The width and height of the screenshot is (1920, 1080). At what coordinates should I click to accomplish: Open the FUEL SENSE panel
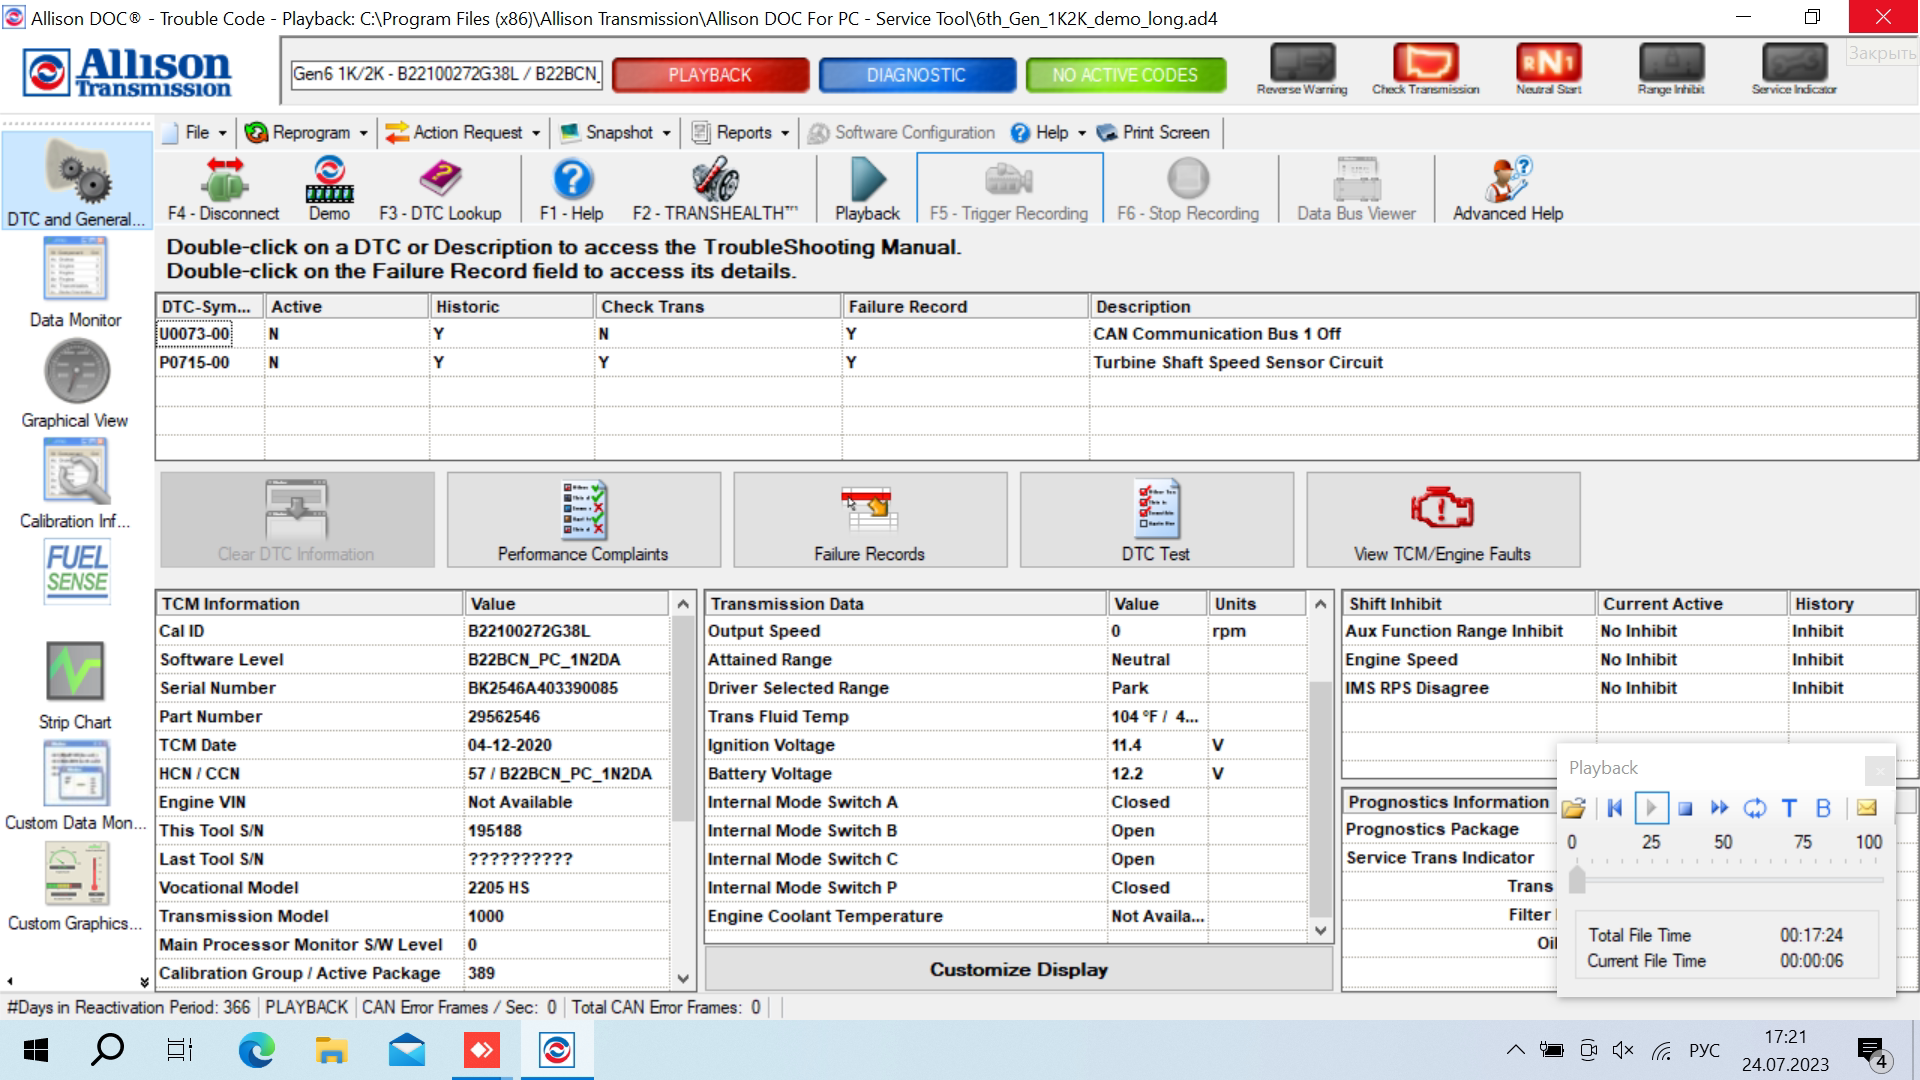point(75,571)
